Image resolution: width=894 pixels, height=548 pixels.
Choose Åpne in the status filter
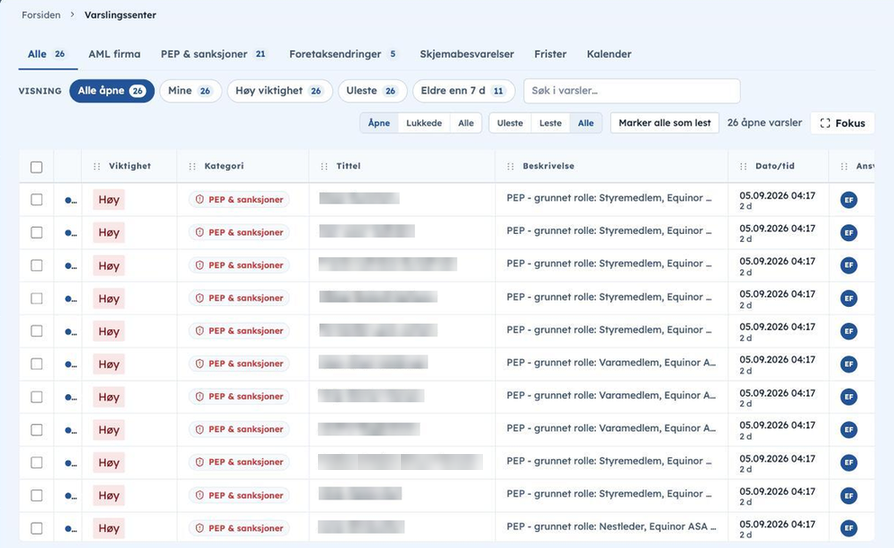(x=379, y=123)
